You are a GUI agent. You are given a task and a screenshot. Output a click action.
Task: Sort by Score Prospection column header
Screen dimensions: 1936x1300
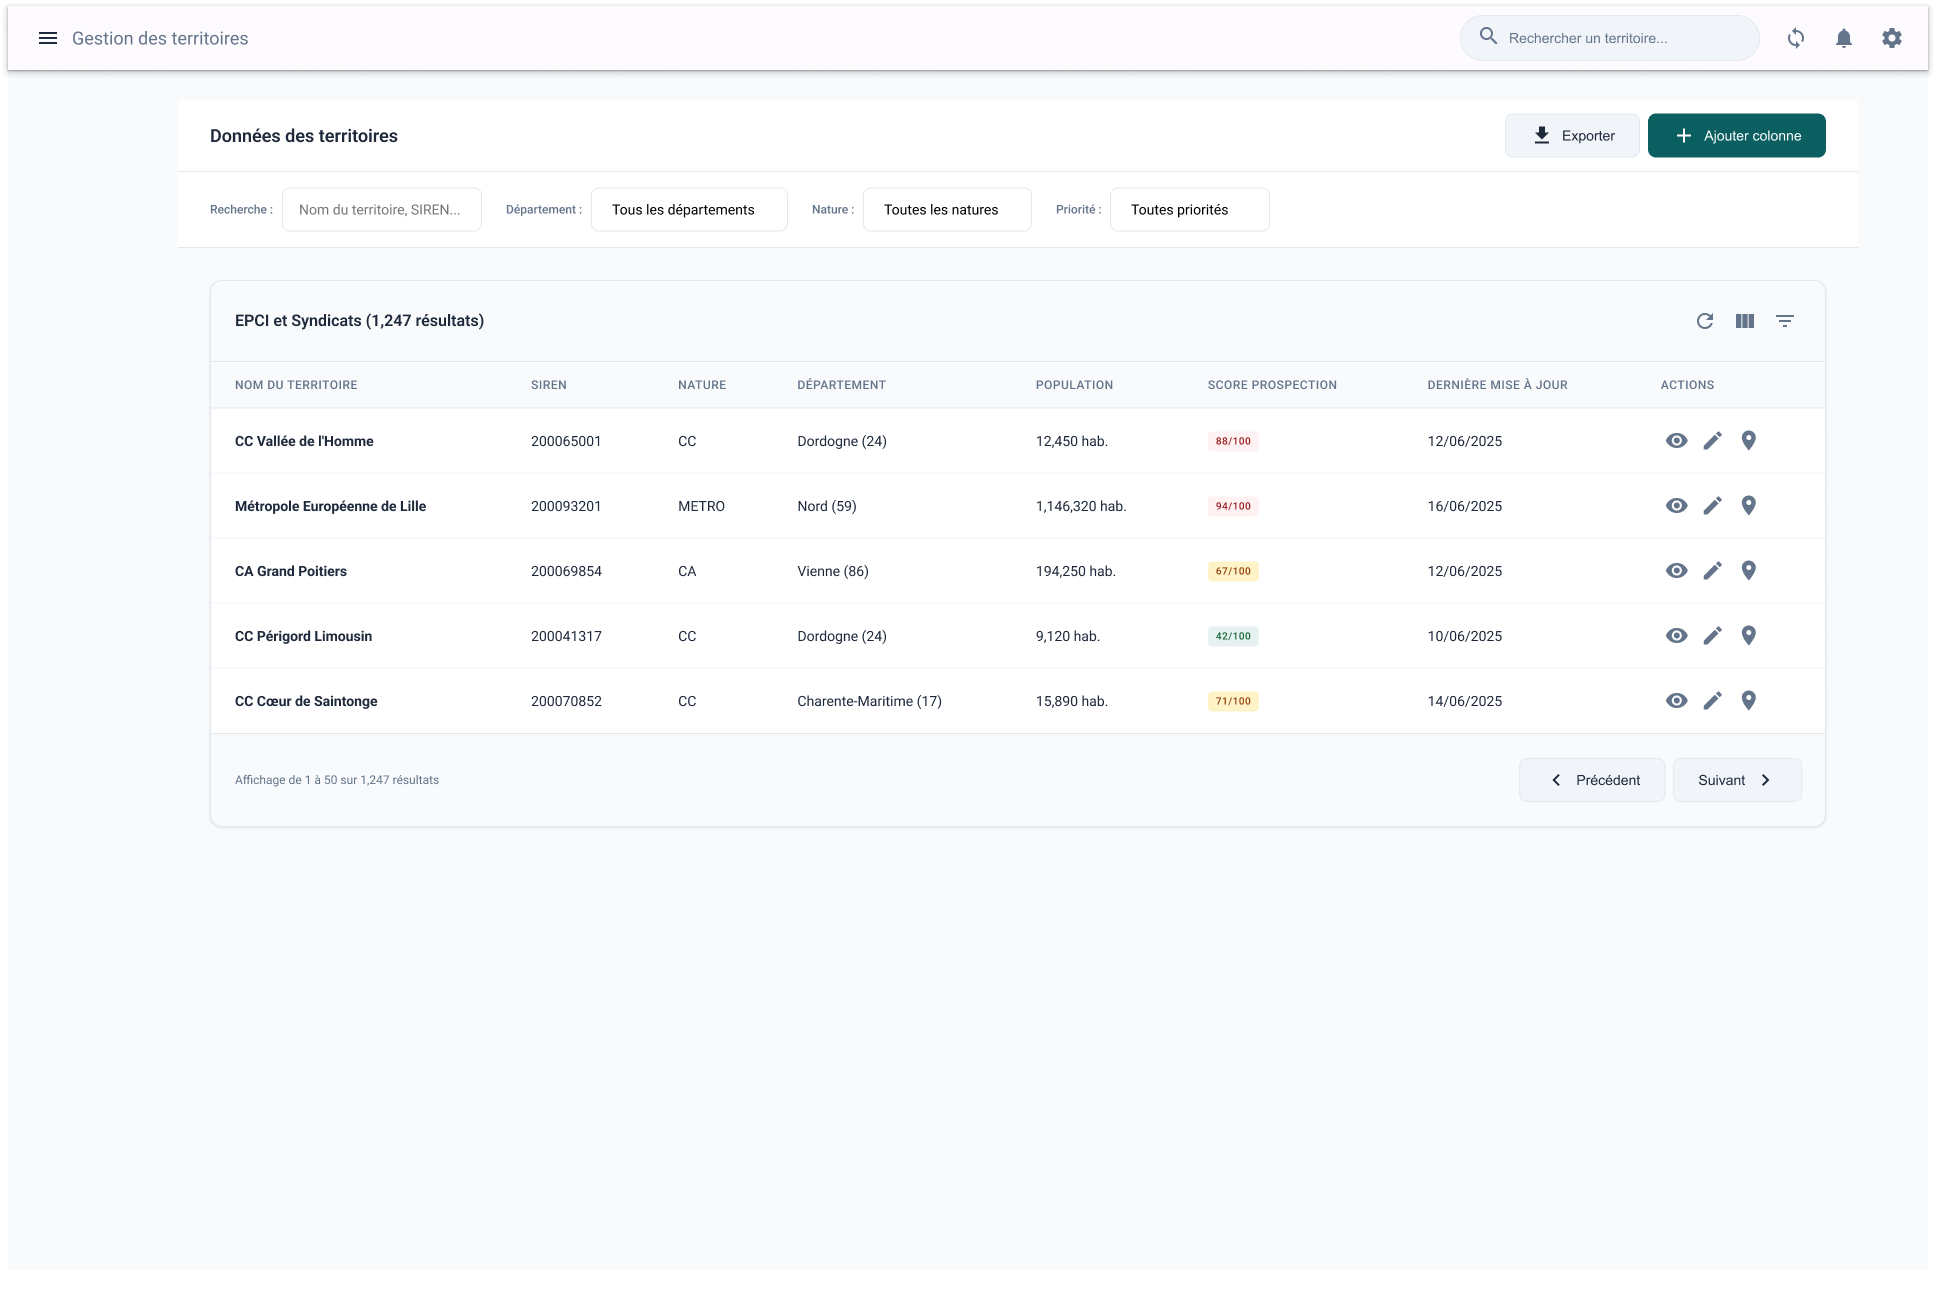click(1272, 385)
